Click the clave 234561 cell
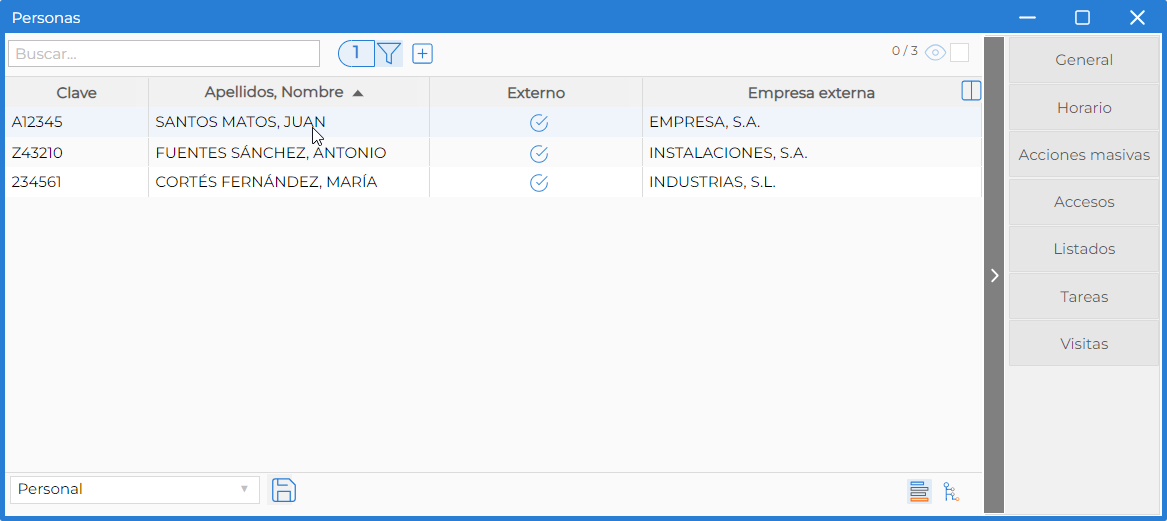Viewport: 1167px width, 521px height. [x=77, y=182]
